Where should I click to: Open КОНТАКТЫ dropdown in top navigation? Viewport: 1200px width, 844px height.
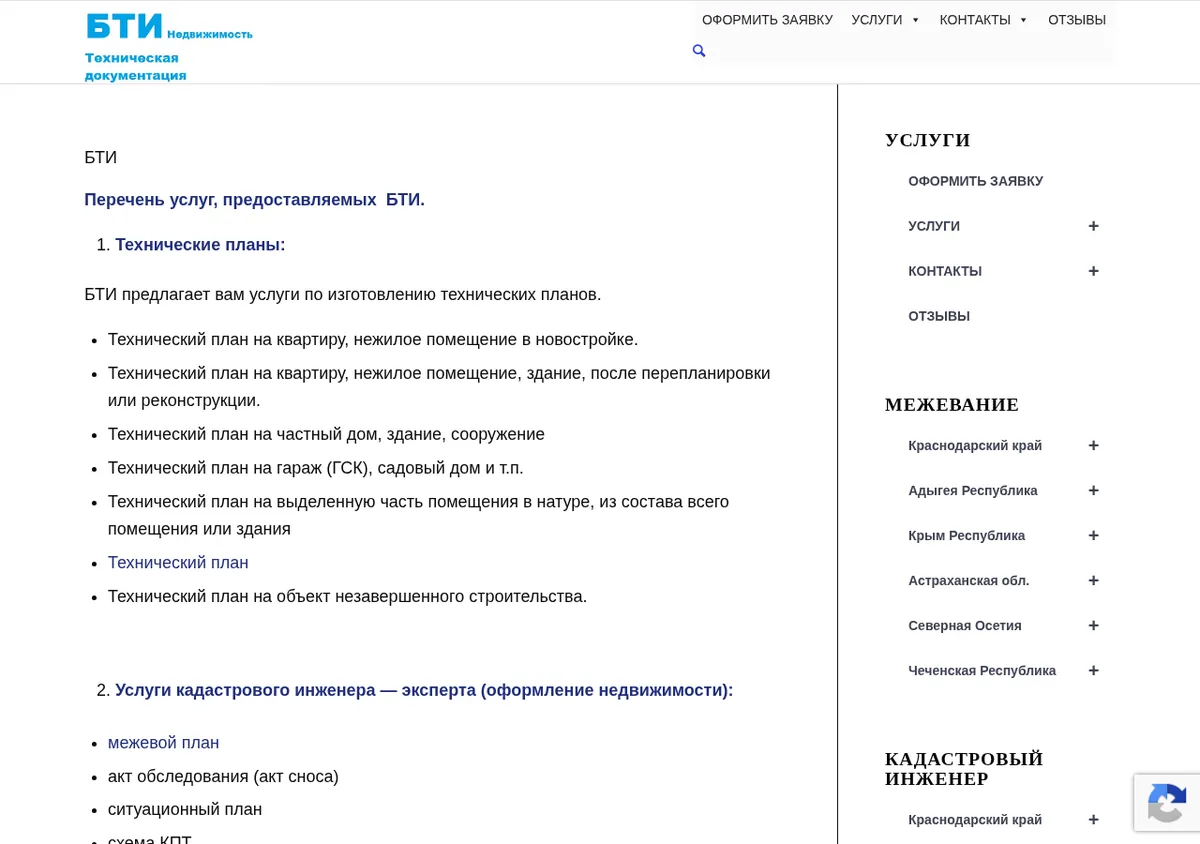point(984,20)
